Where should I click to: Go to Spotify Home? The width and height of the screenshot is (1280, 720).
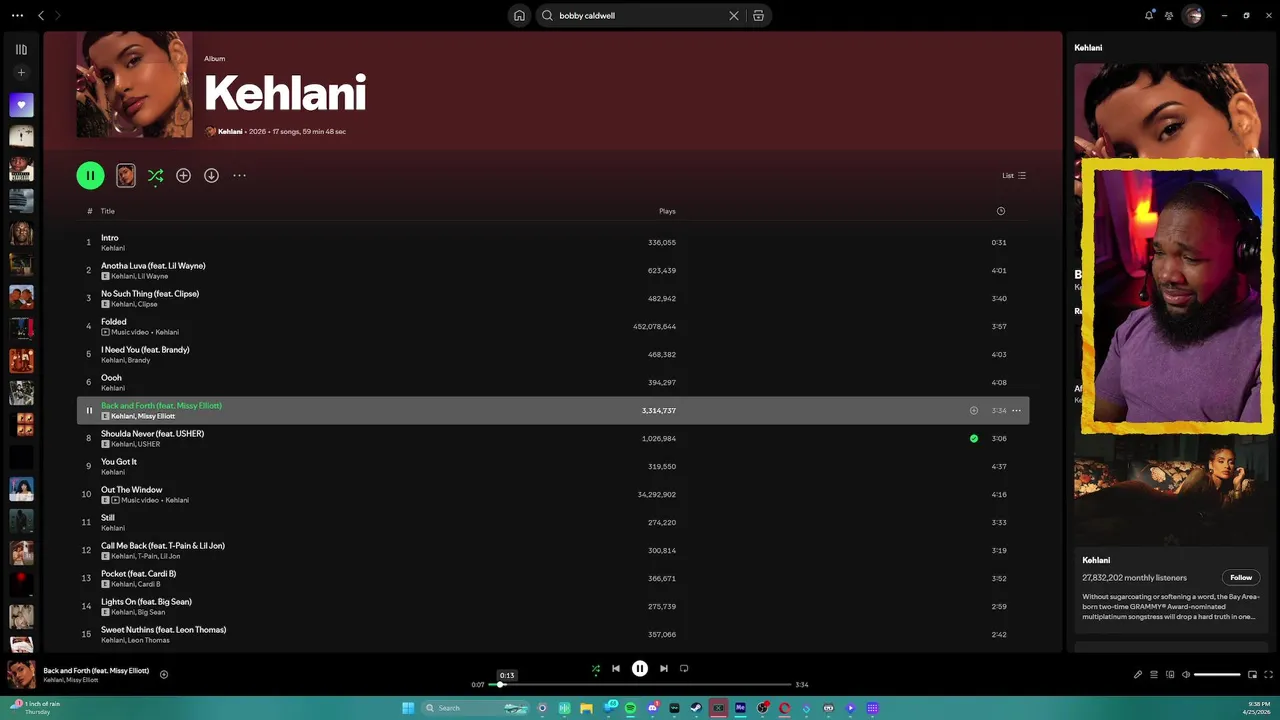[x=519, y=15]
